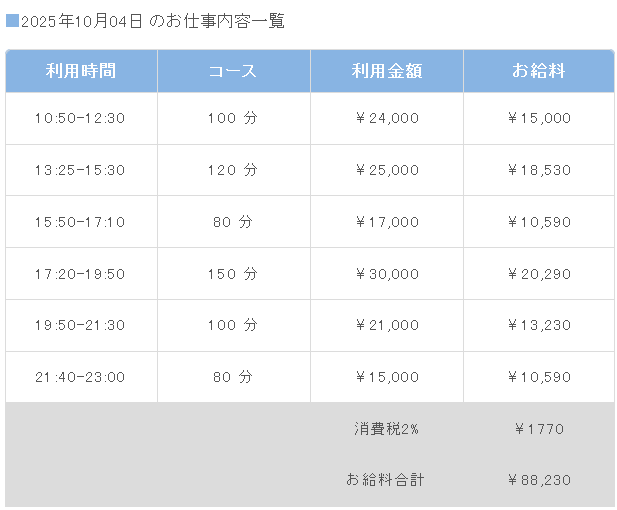The height and width of the screenshot is (510, 617).
Task: Select the 120 分 course cell
Action: click(233, 170)
